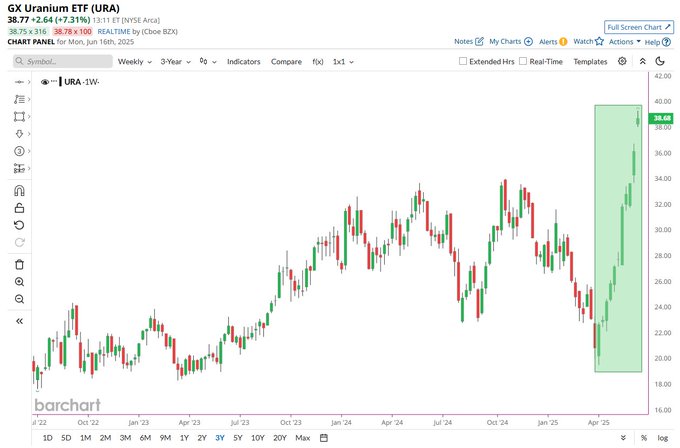Open the Notes link
The width and height of the screenshot is (680, 448).
pos(463,41)
